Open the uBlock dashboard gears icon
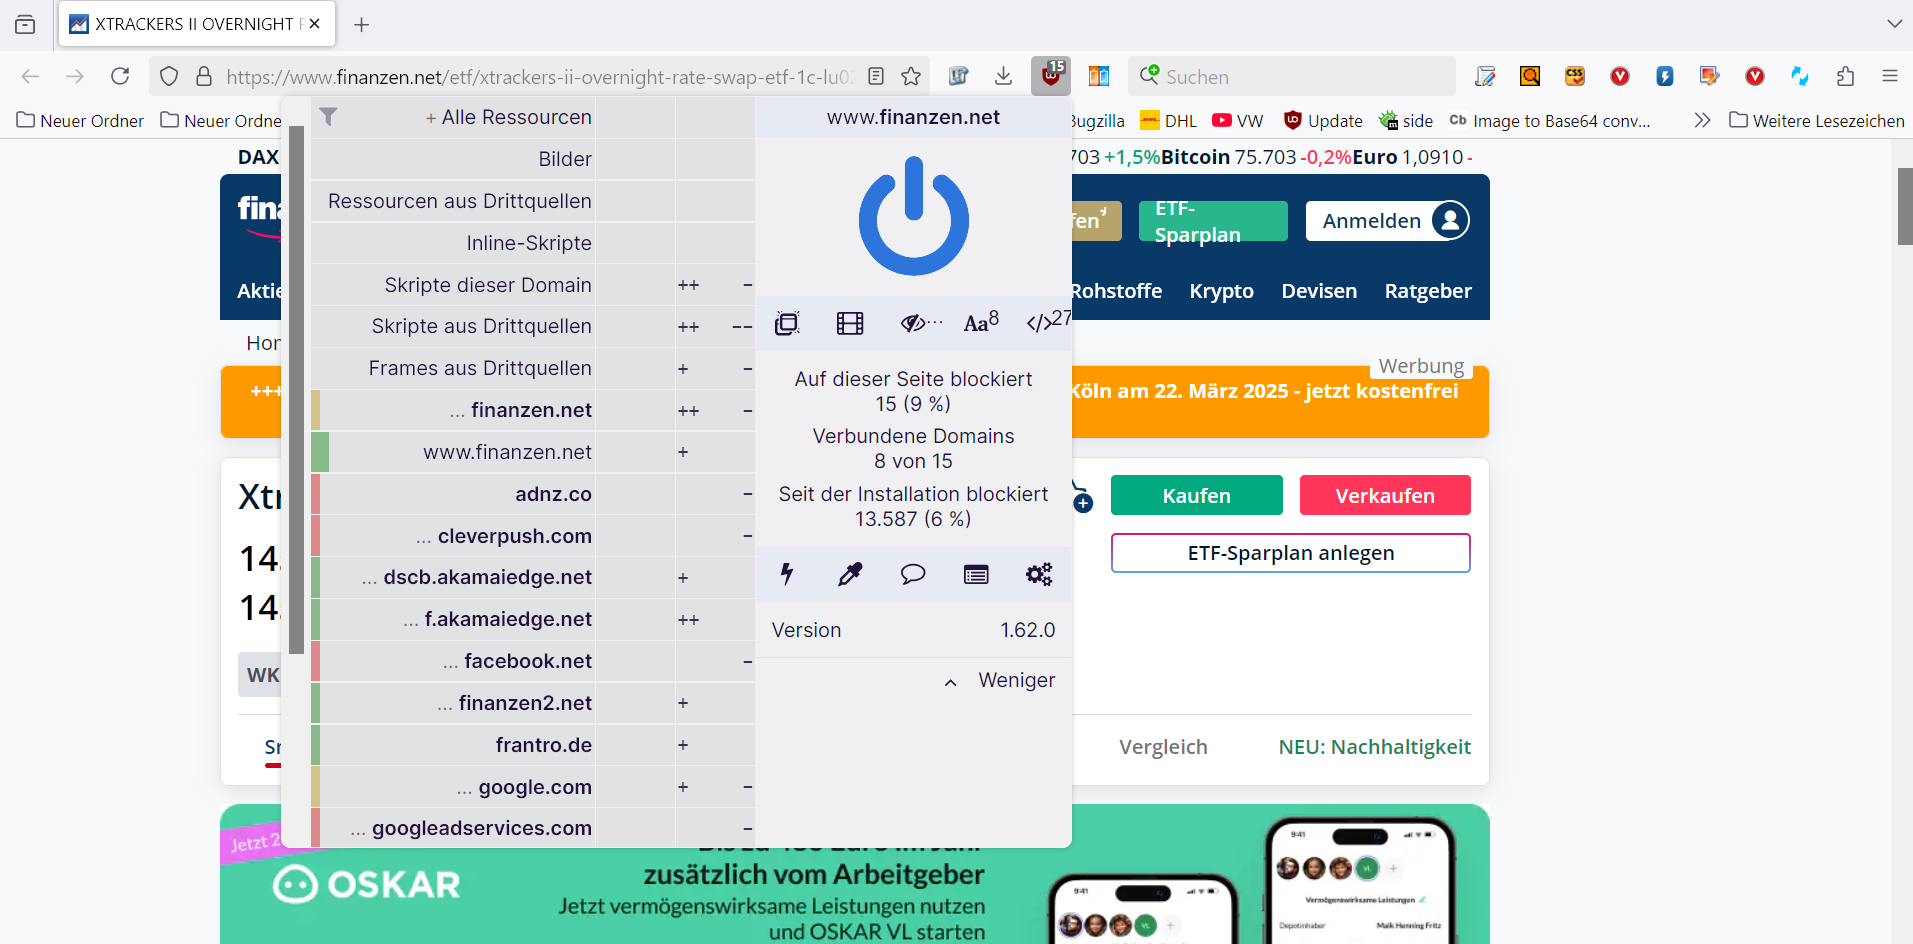1913x944 pixels. 1039,574
